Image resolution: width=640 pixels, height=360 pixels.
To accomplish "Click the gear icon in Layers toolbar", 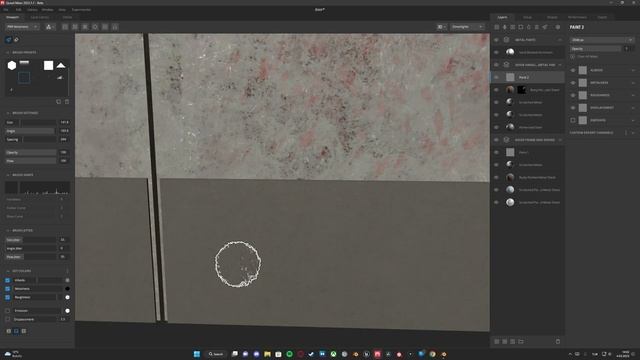I will point(558,27).
